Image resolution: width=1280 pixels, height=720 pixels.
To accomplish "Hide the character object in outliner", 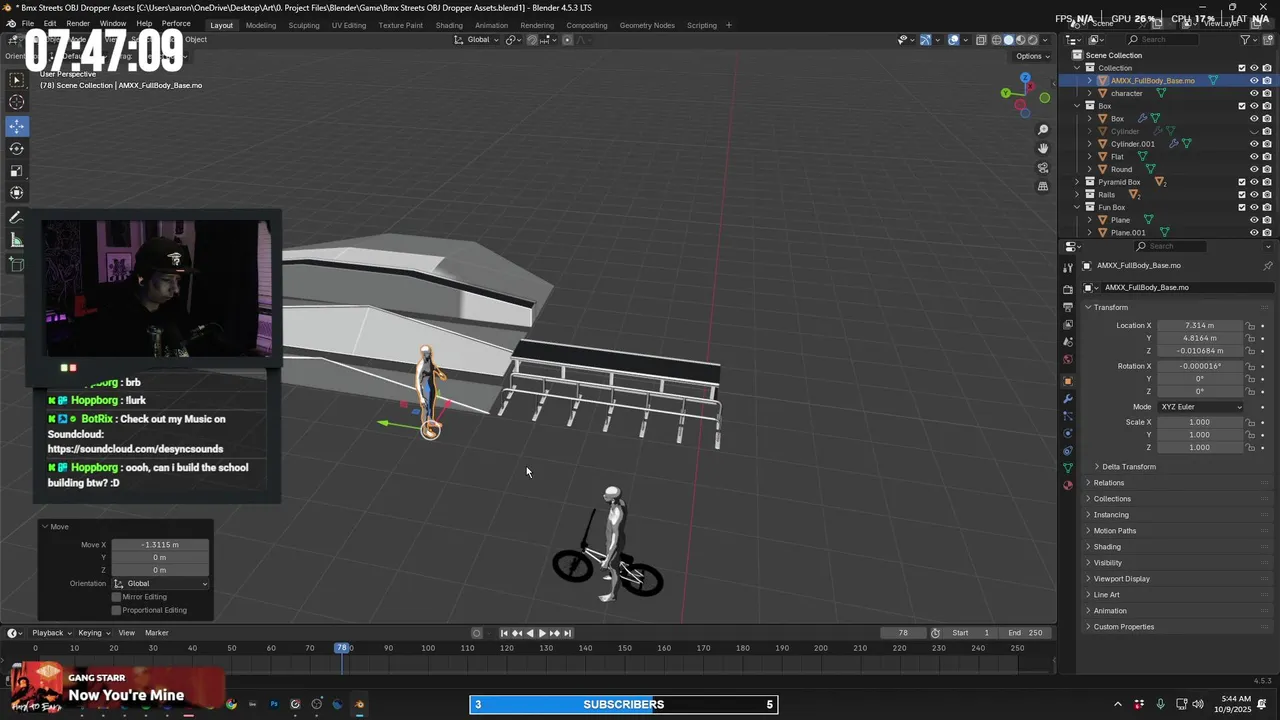I will click(x=1254, y=93).
